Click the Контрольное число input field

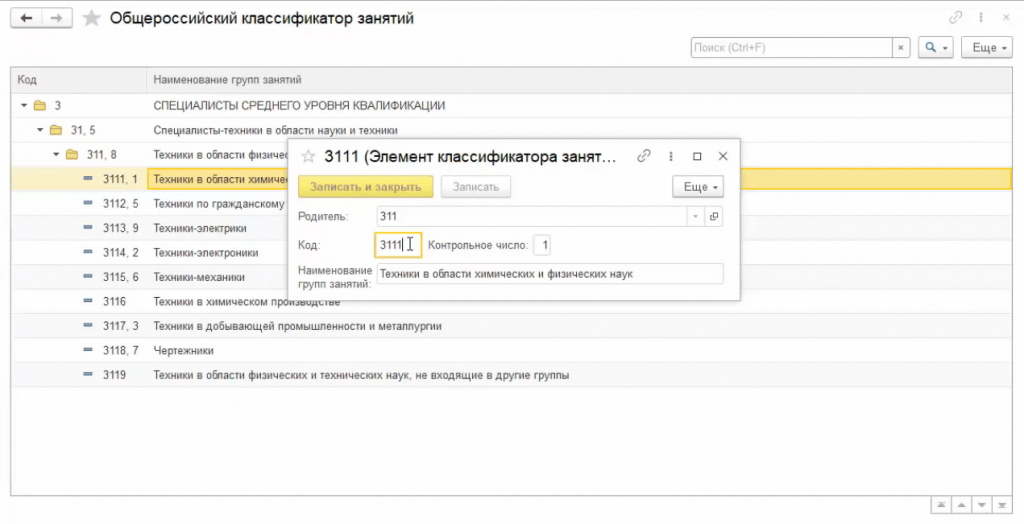541,245
